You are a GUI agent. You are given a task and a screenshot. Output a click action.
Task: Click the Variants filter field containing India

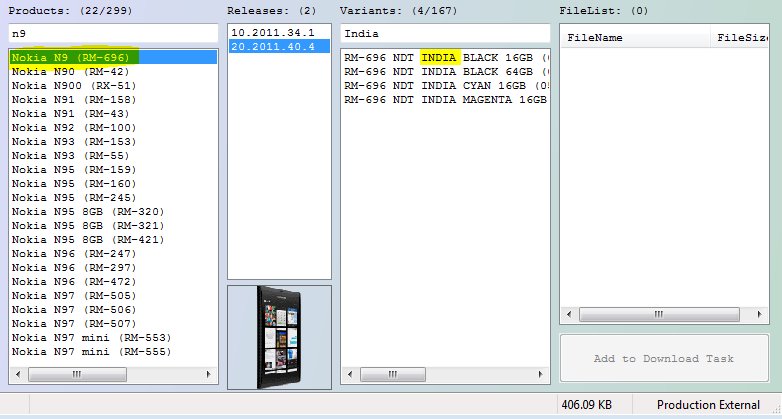click(445, 33)
